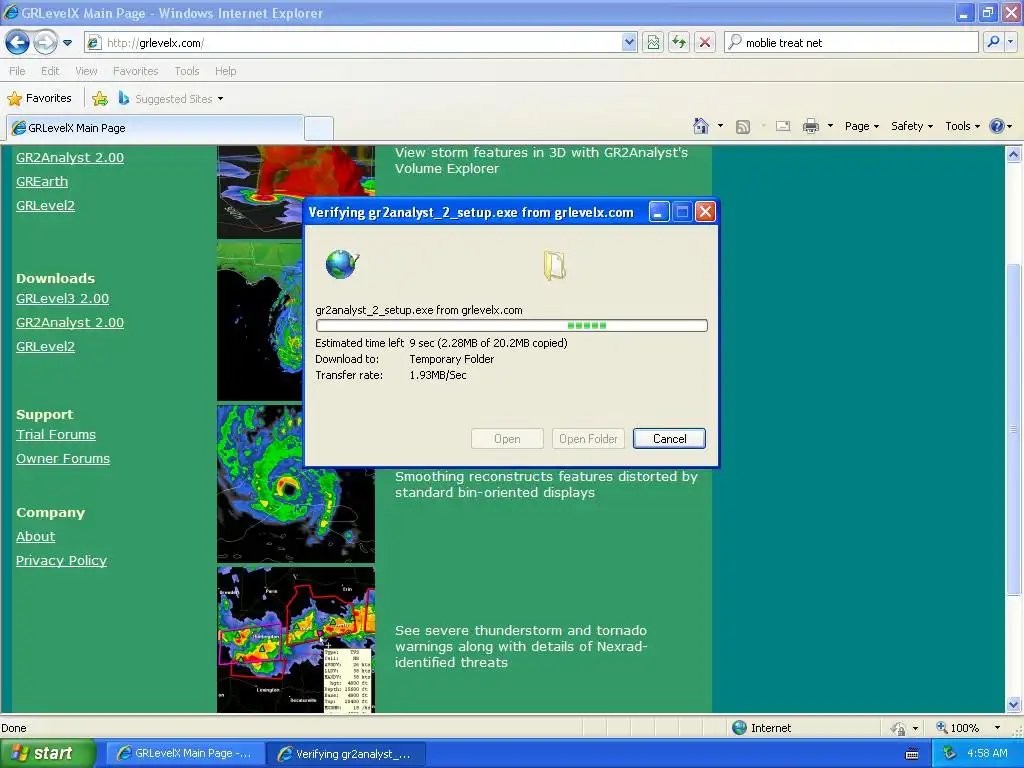Select the GRLevelX Main Page tab

[155, 128]
